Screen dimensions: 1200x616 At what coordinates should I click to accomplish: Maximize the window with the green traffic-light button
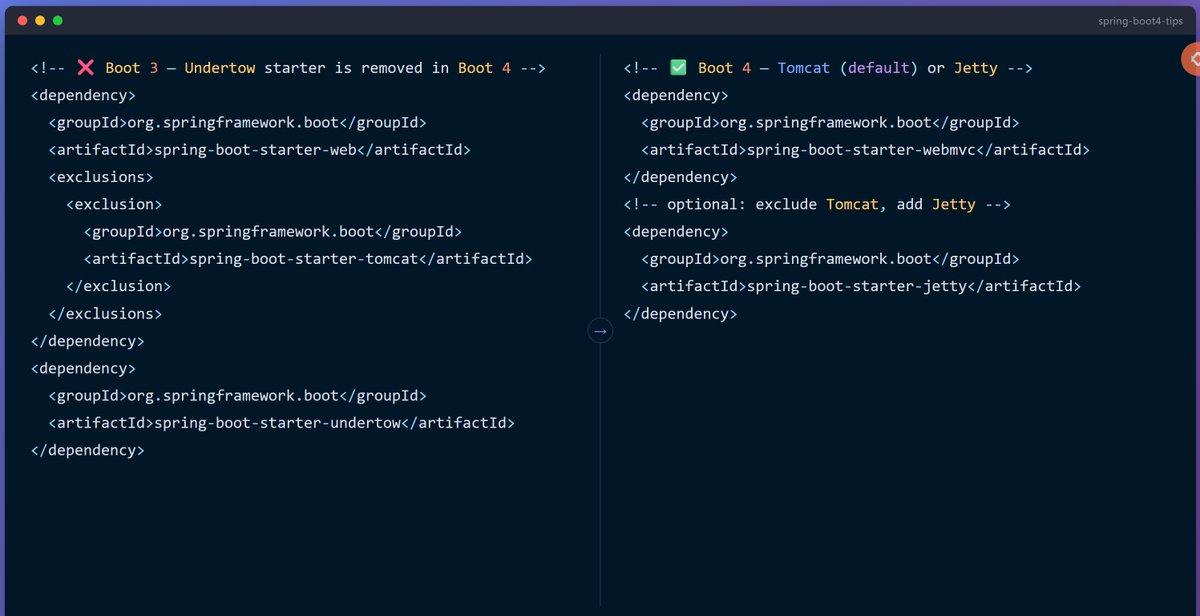coord(57,20)
